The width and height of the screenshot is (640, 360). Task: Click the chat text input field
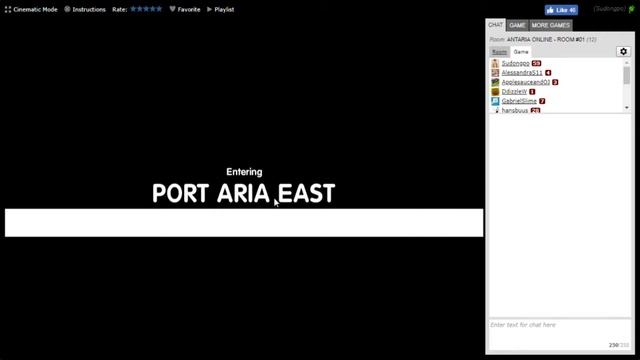[x=560, y=334]
